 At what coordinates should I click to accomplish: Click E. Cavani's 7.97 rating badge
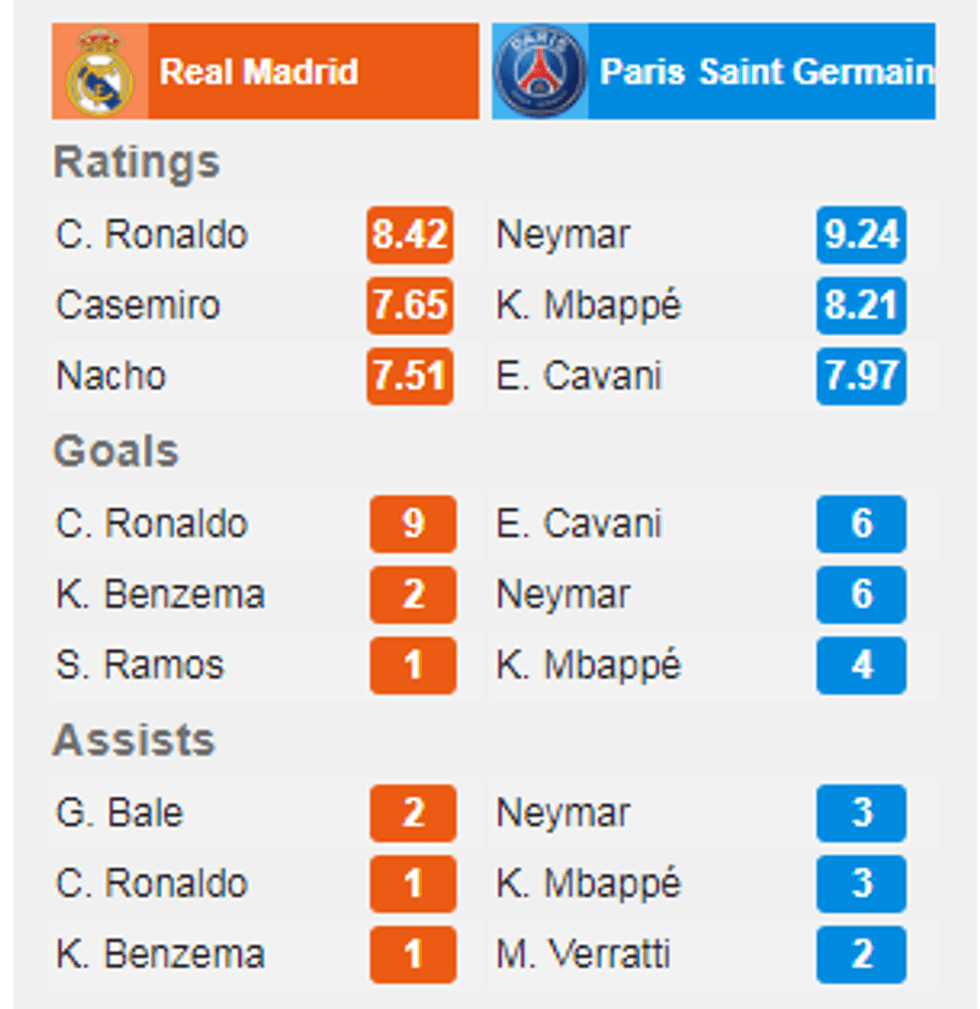(861, 376)
